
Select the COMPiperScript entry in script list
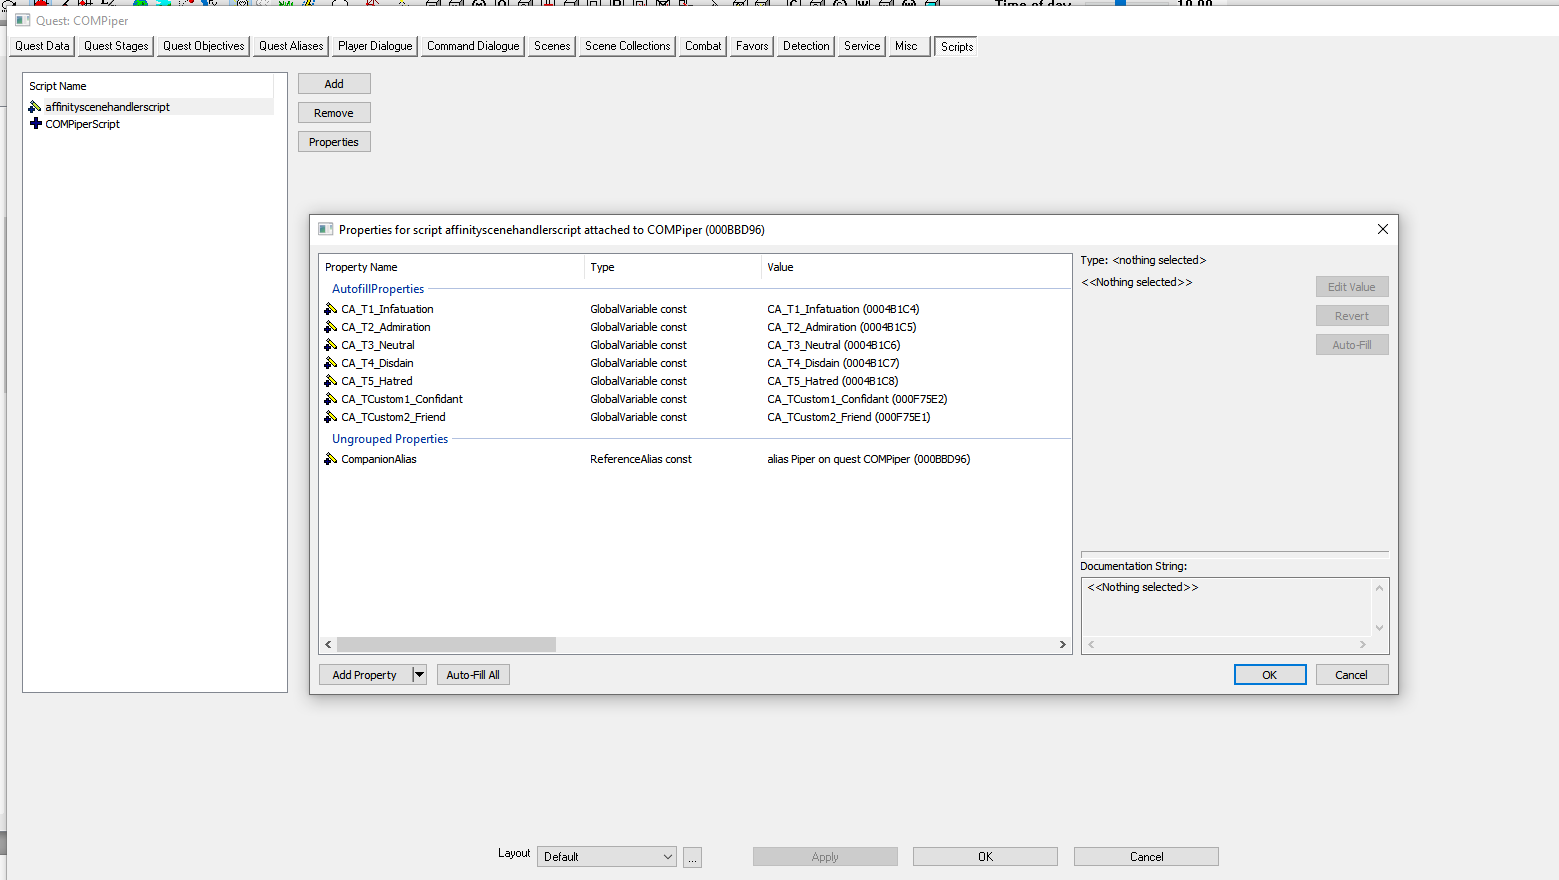pos(82,124)
